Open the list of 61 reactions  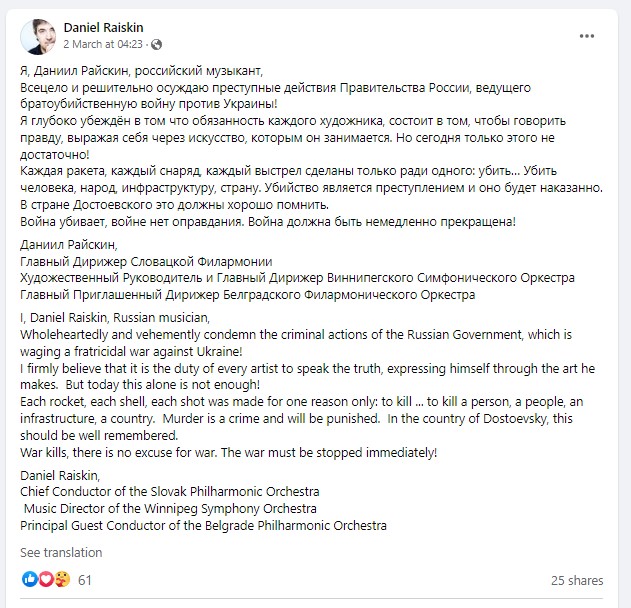(85, 580)
